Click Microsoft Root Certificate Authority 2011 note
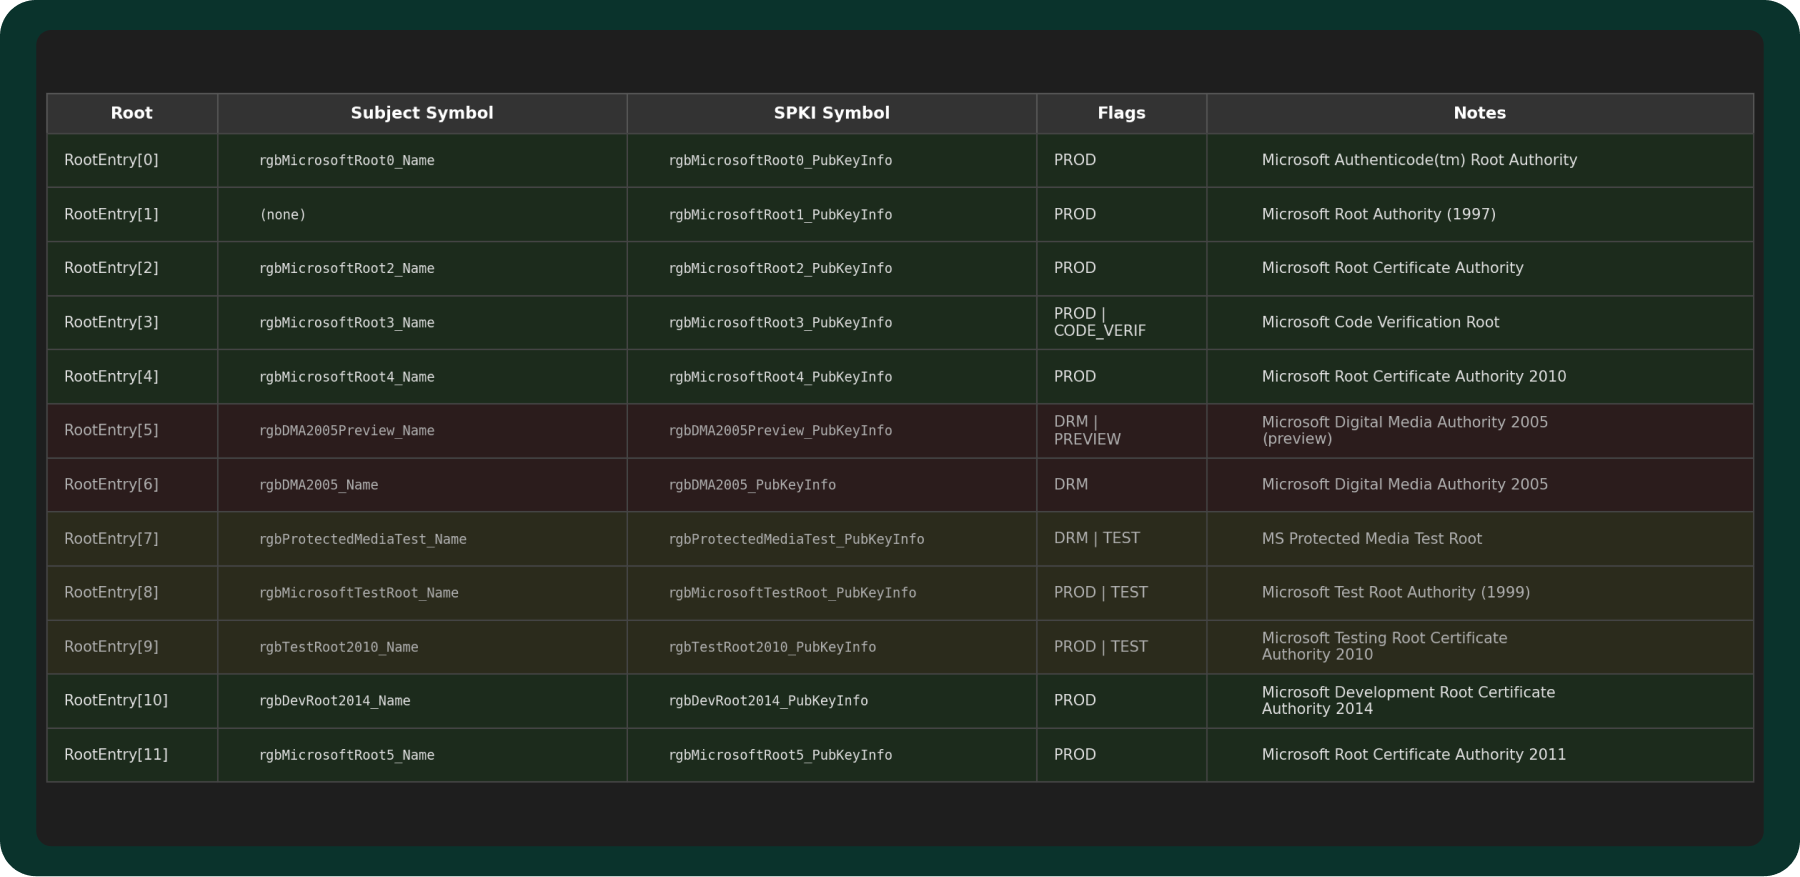Viewport: 1800px width, 877px height. point(1414,754)
